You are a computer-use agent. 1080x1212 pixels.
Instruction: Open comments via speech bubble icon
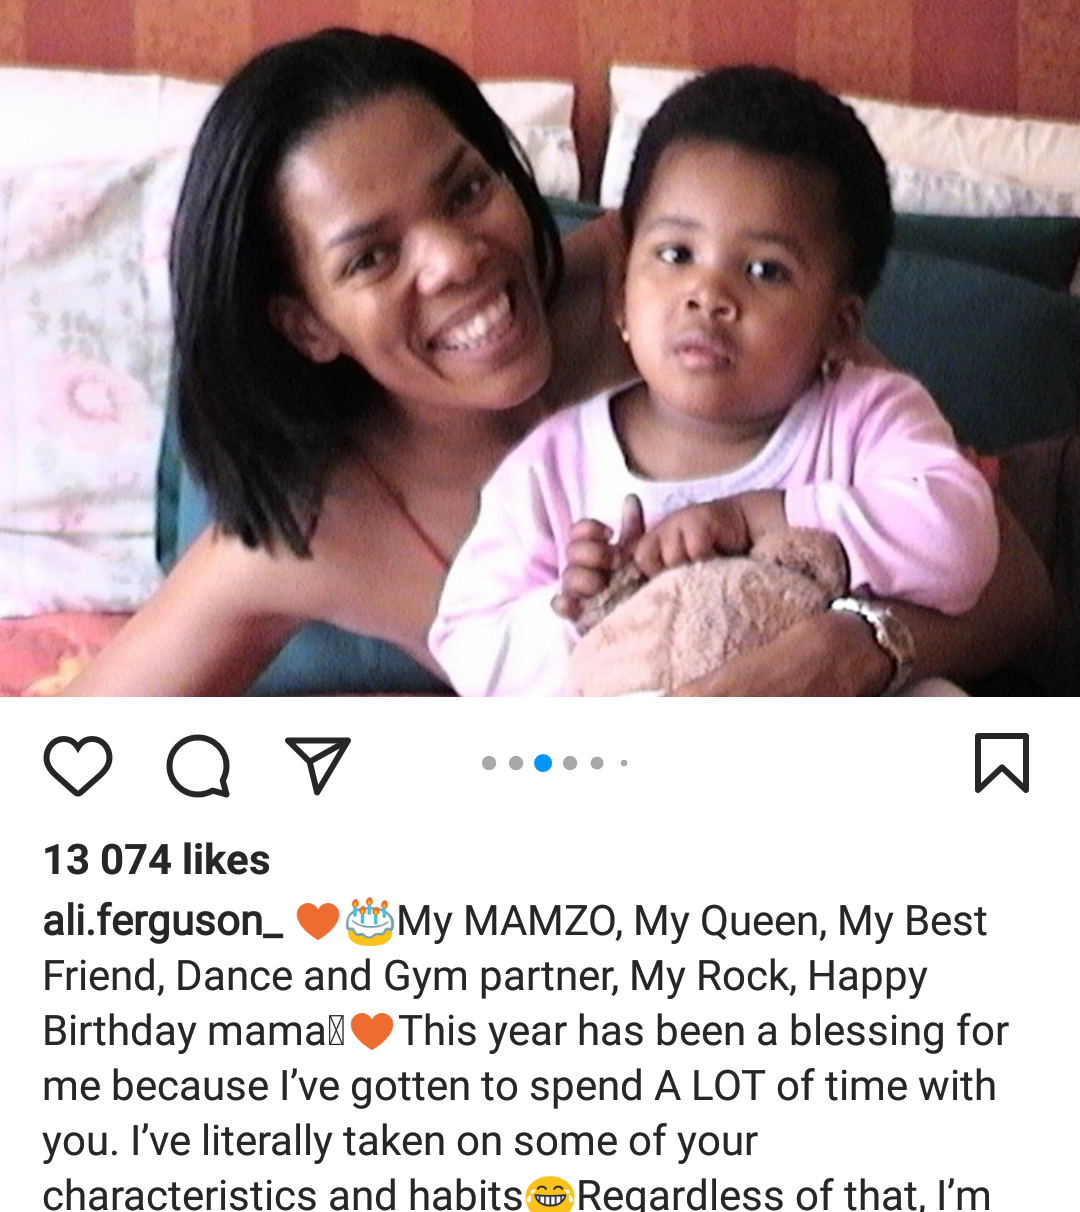[x=198, y=766]
